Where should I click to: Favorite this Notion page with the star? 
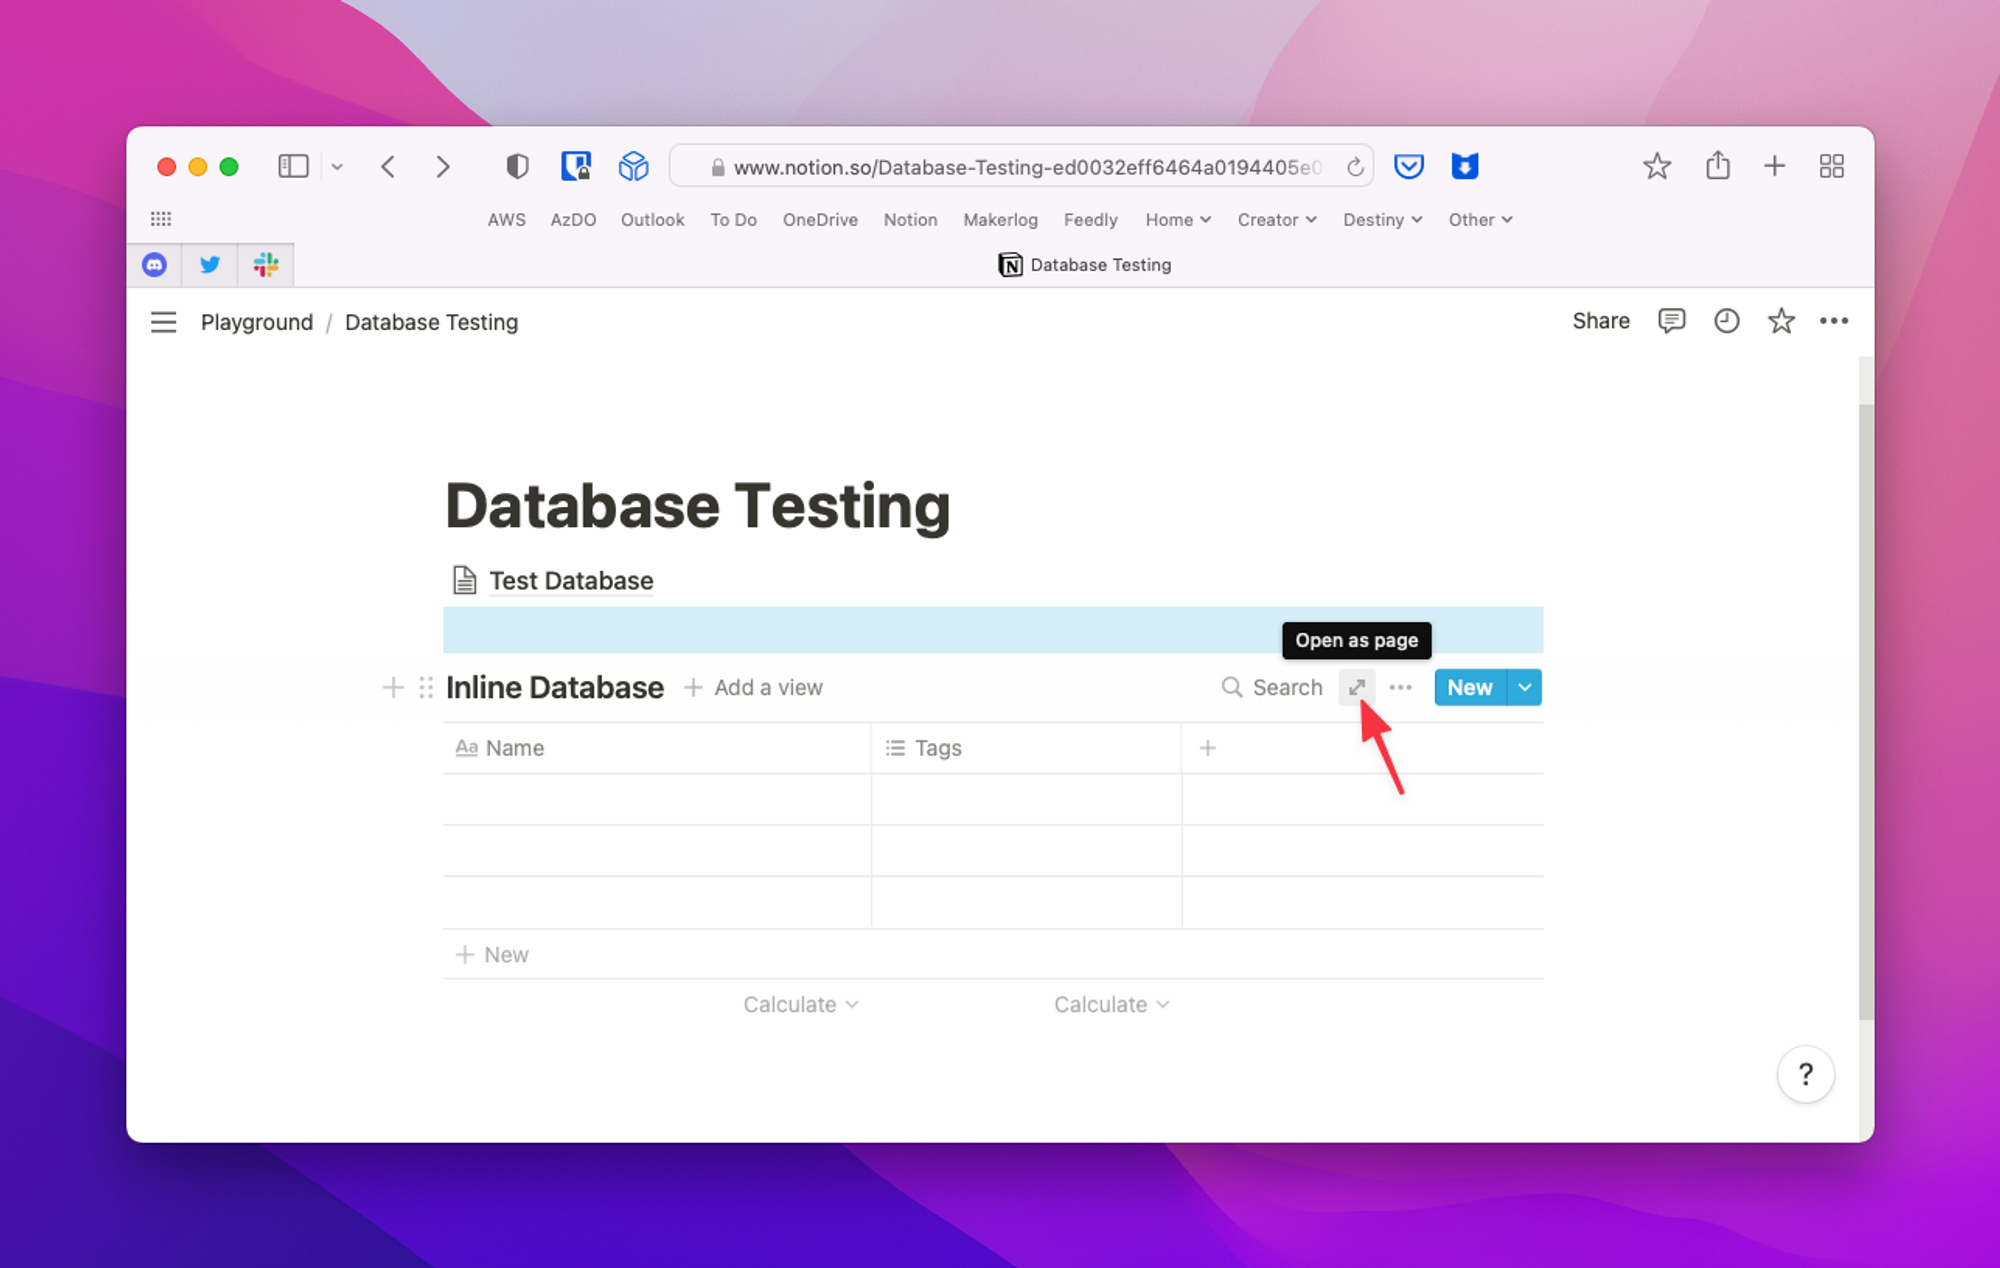point(1781,321)
